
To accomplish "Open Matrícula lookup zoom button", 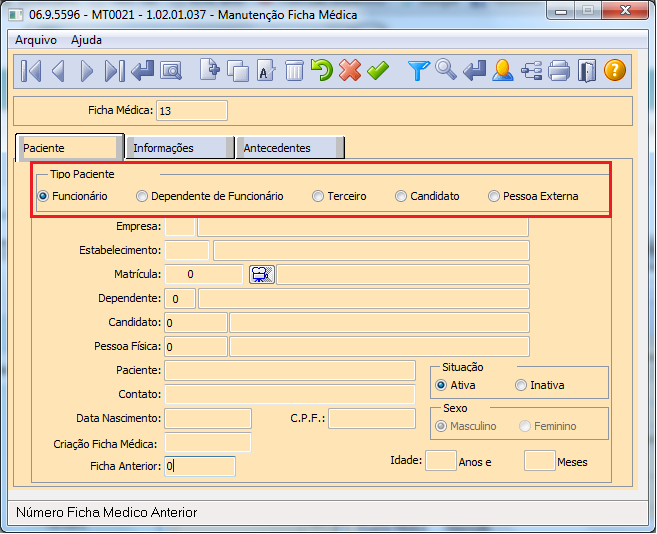I will (x=262, y=275).
